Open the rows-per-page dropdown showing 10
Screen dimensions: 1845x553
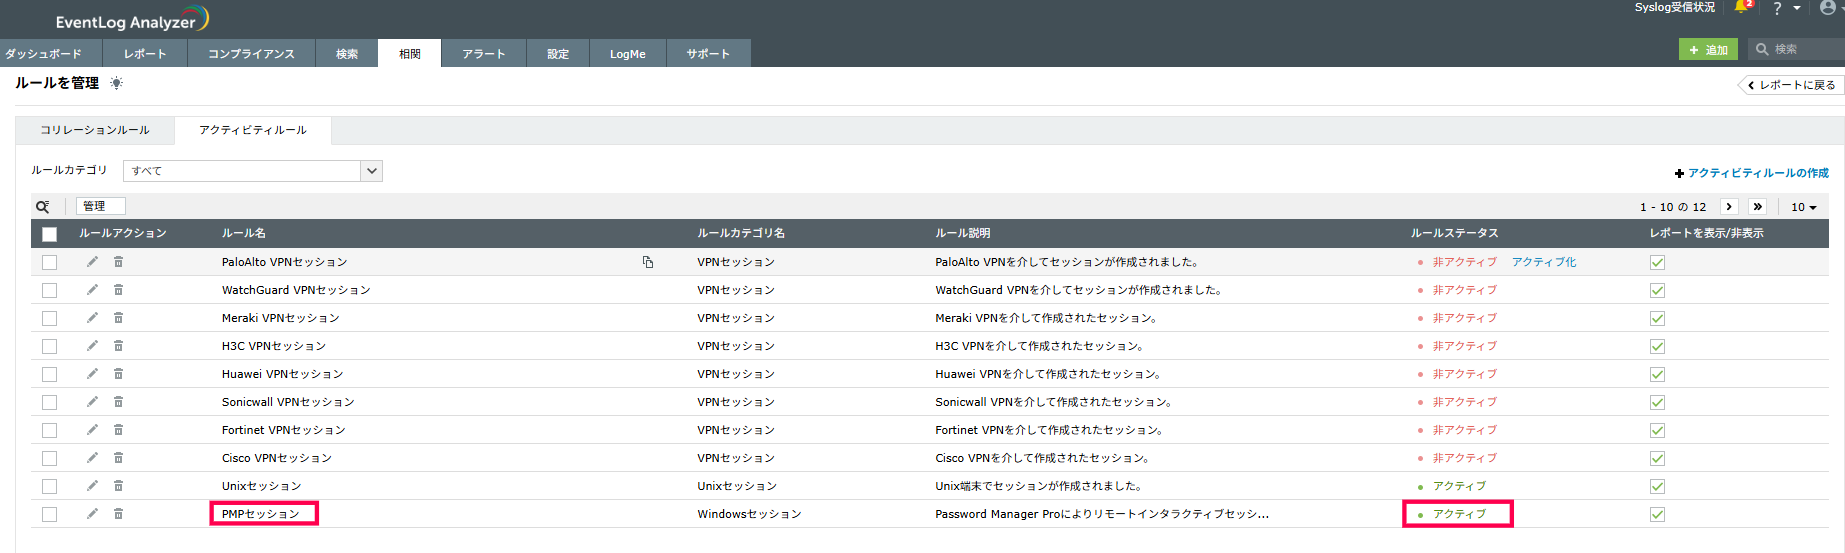1803,207
